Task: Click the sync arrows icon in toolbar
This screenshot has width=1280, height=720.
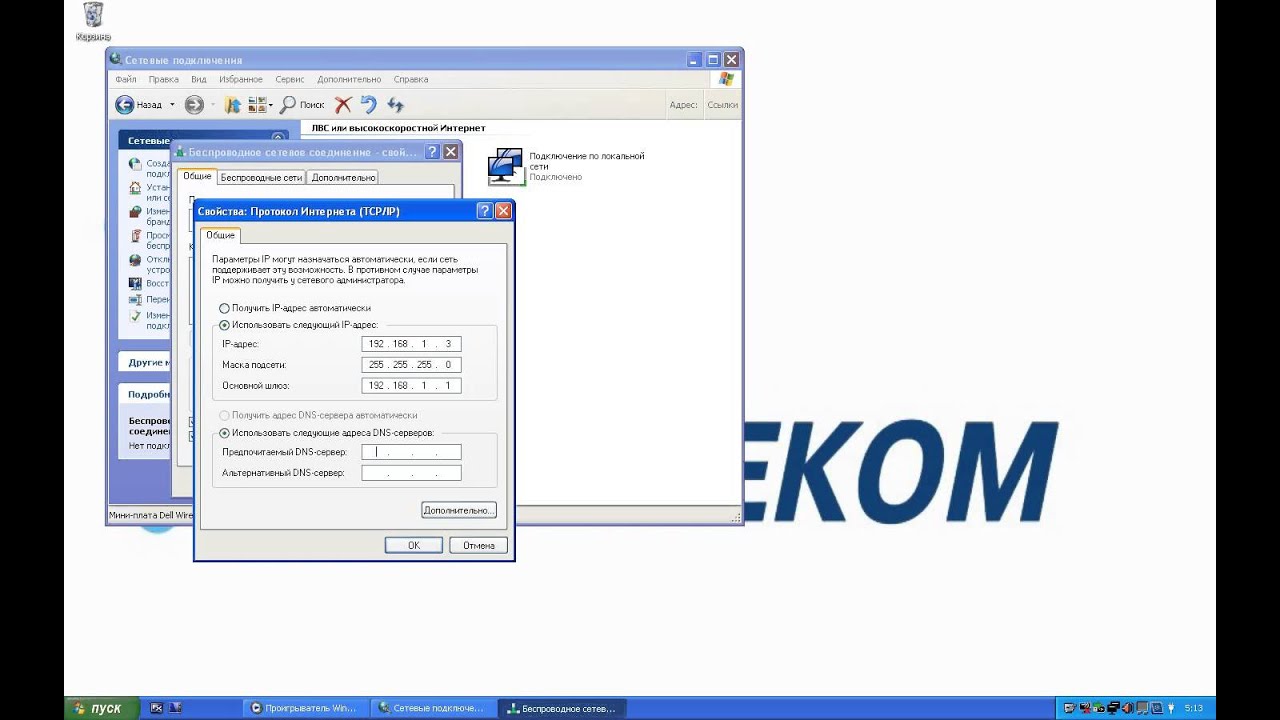Action: [x=395, y=104]
